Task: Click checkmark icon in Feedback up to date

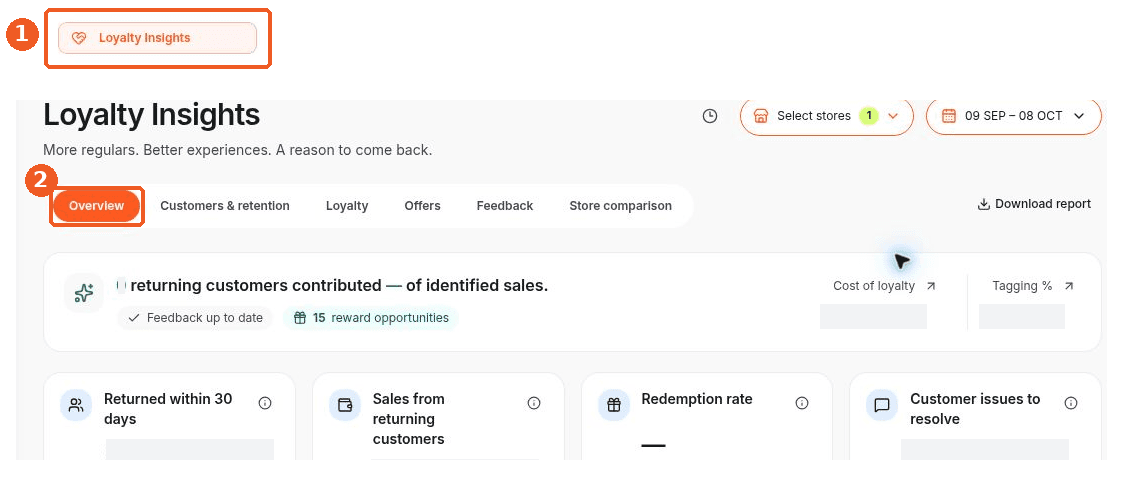Action: click(x=134, y=318)
